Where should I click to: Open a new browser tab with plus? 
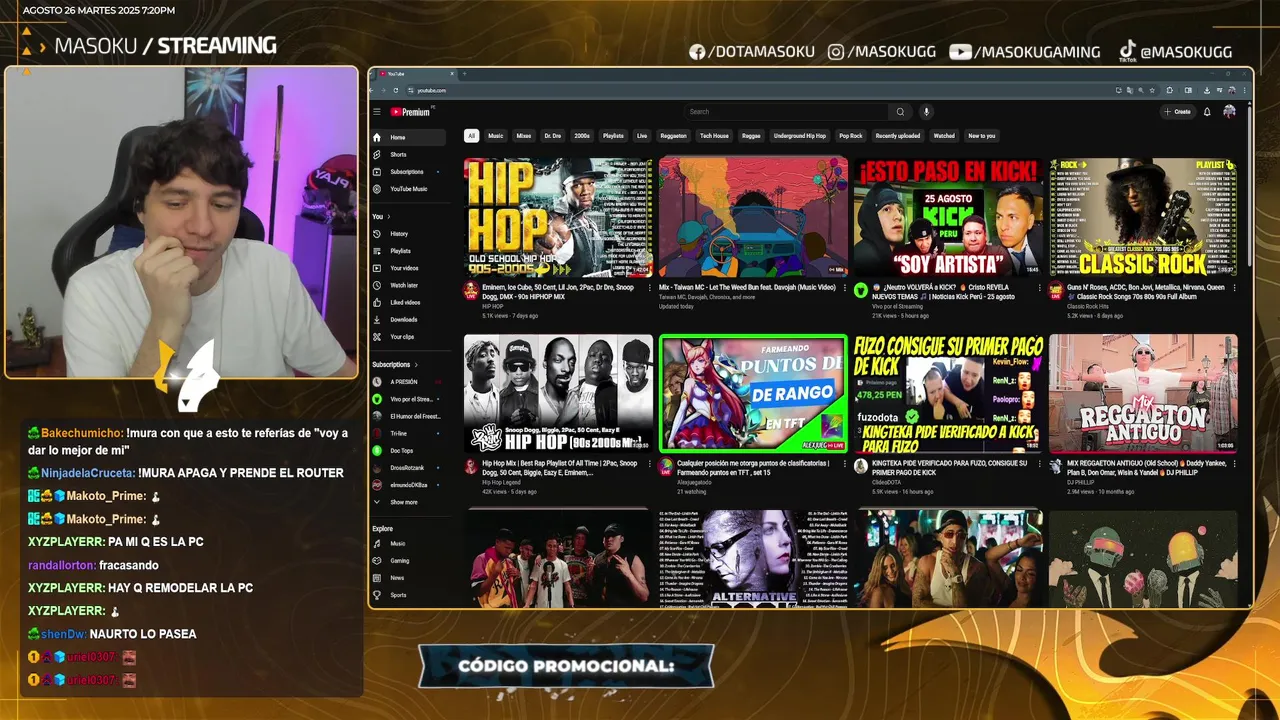(463, 74)
